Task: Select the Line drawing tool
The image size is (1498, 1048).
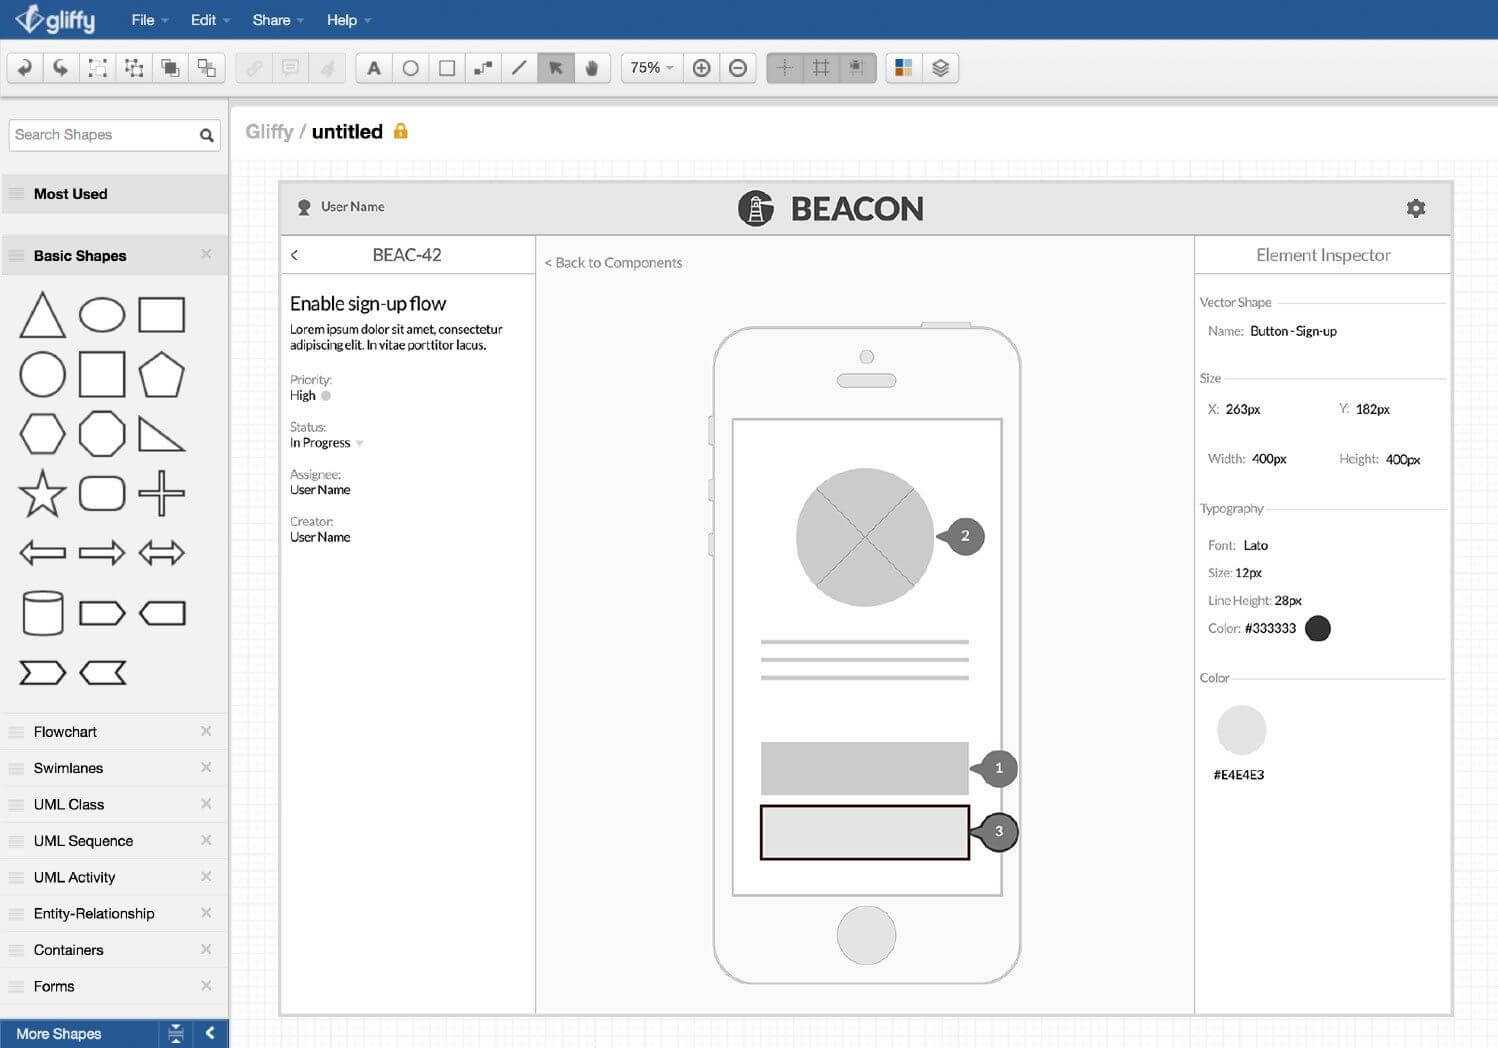Action: click(519, 67)
